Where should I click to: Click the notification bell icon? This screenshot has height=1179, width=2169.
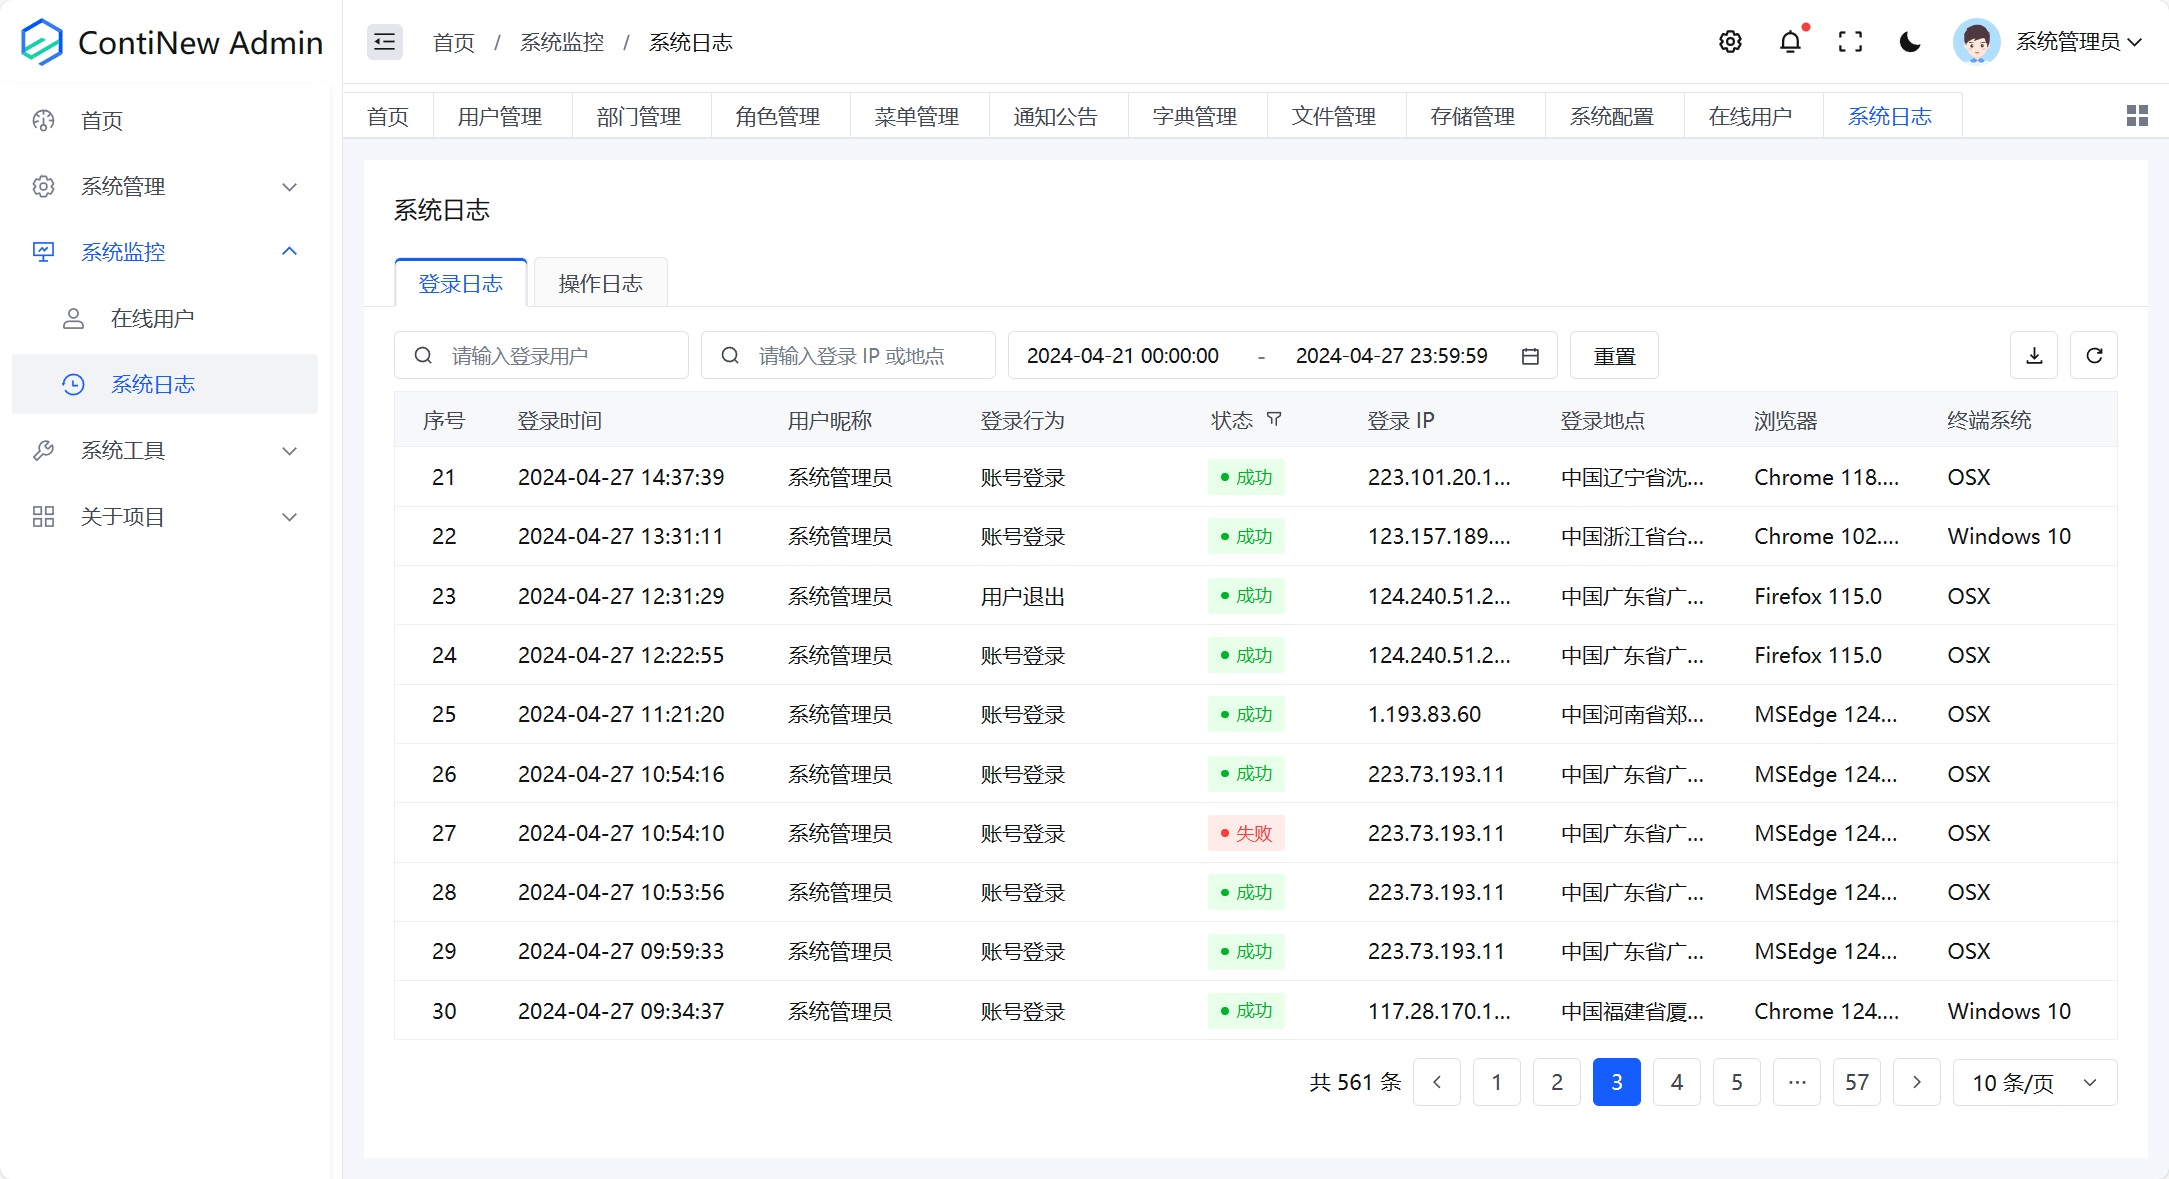coord(1790,42)
